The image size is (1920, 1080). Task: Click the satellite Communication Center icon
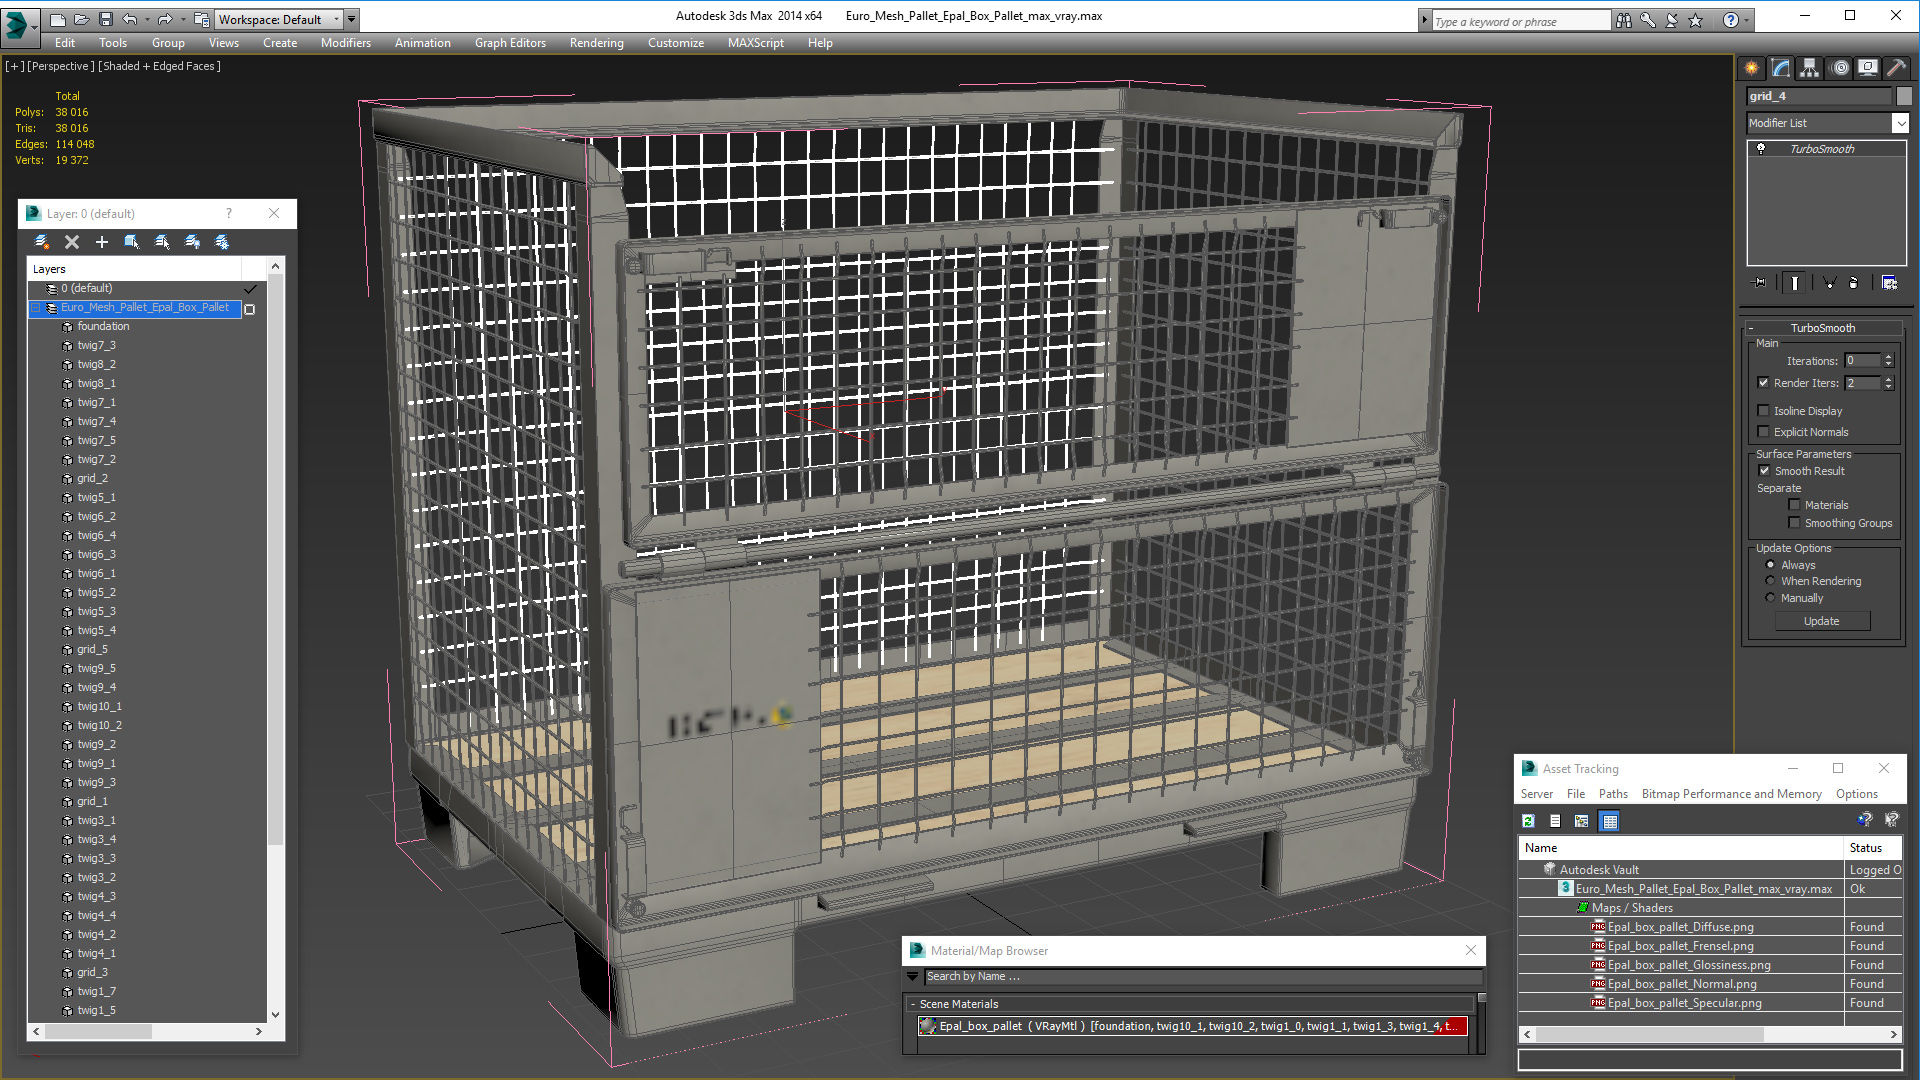[1672, 20]
